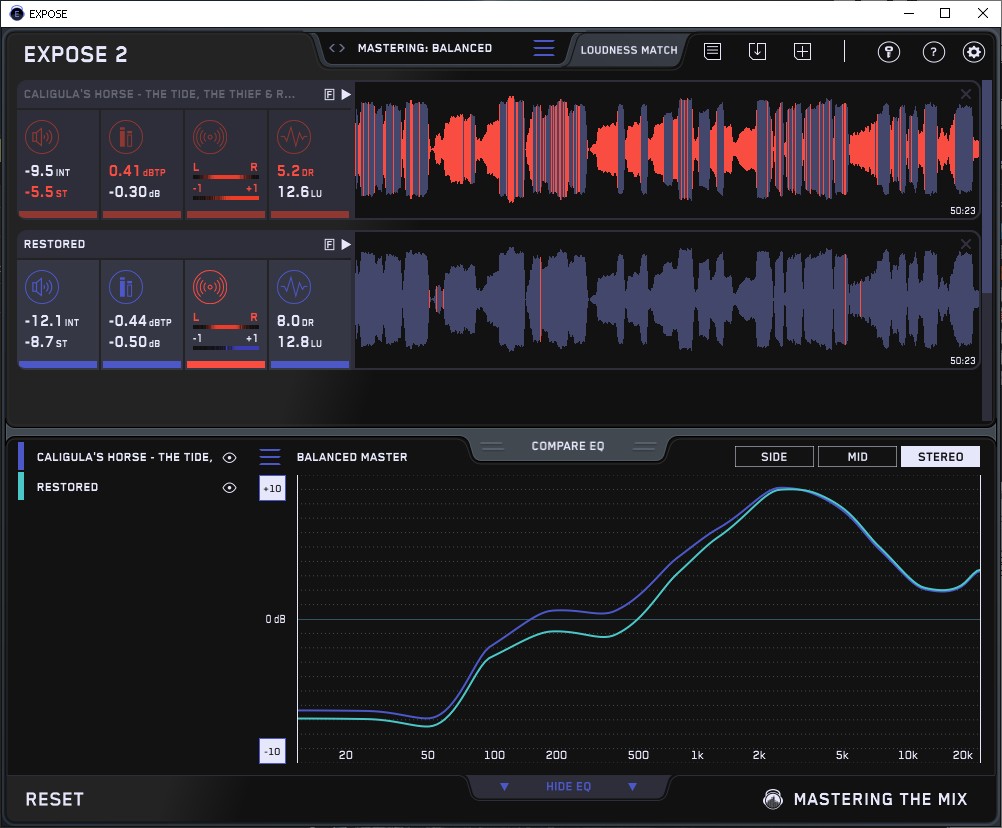Click the Balanced Master label
Viewport: 1002px width, 828px height.
coord(352,457)
